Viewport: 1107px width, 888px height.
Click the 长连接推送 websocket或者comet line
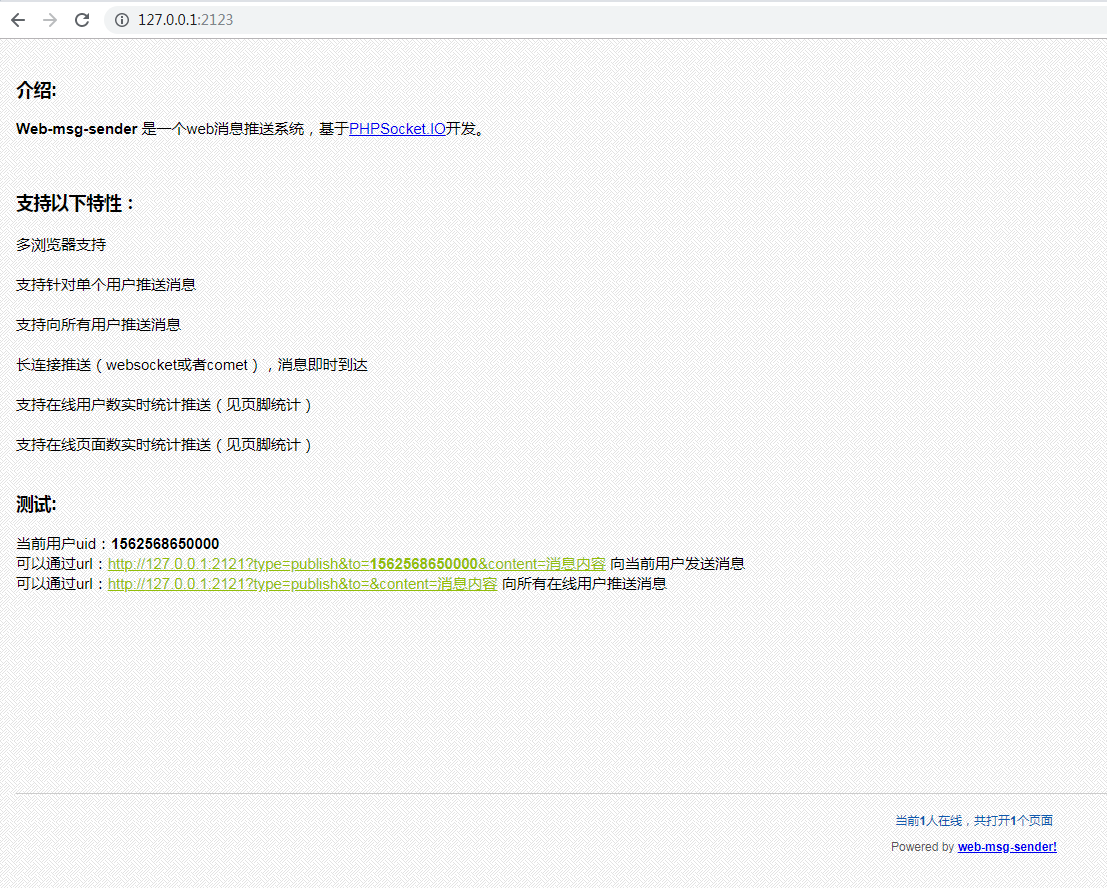[191, 364]
